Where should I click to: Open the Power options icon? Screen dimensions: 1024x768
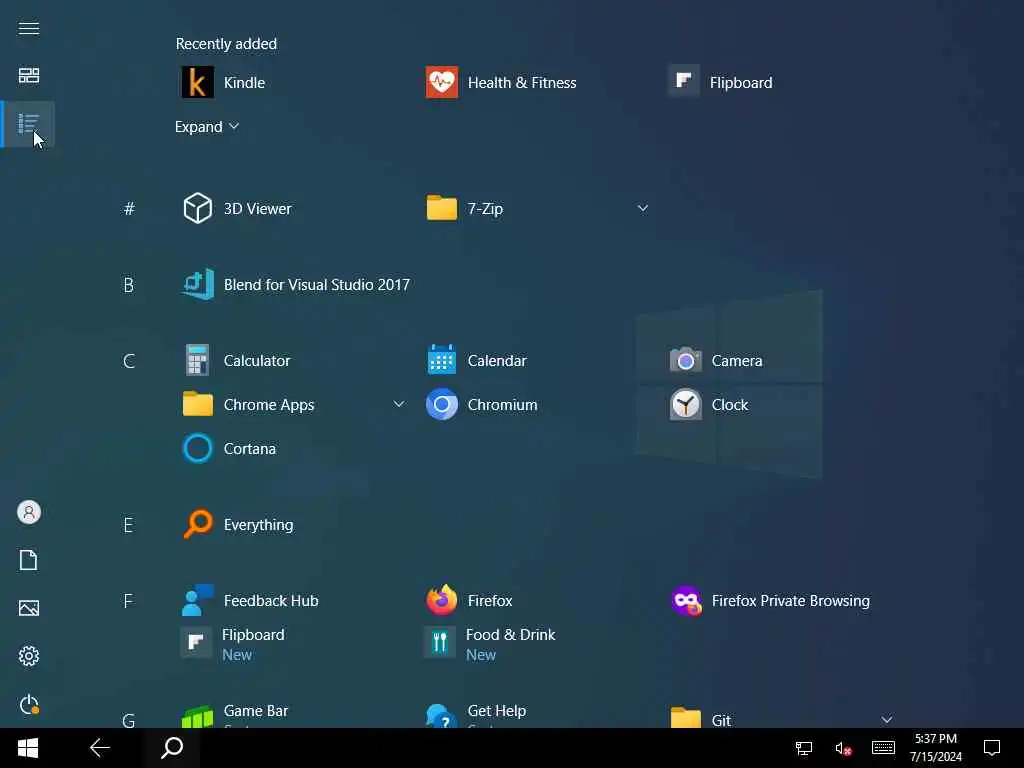point(29,704)
